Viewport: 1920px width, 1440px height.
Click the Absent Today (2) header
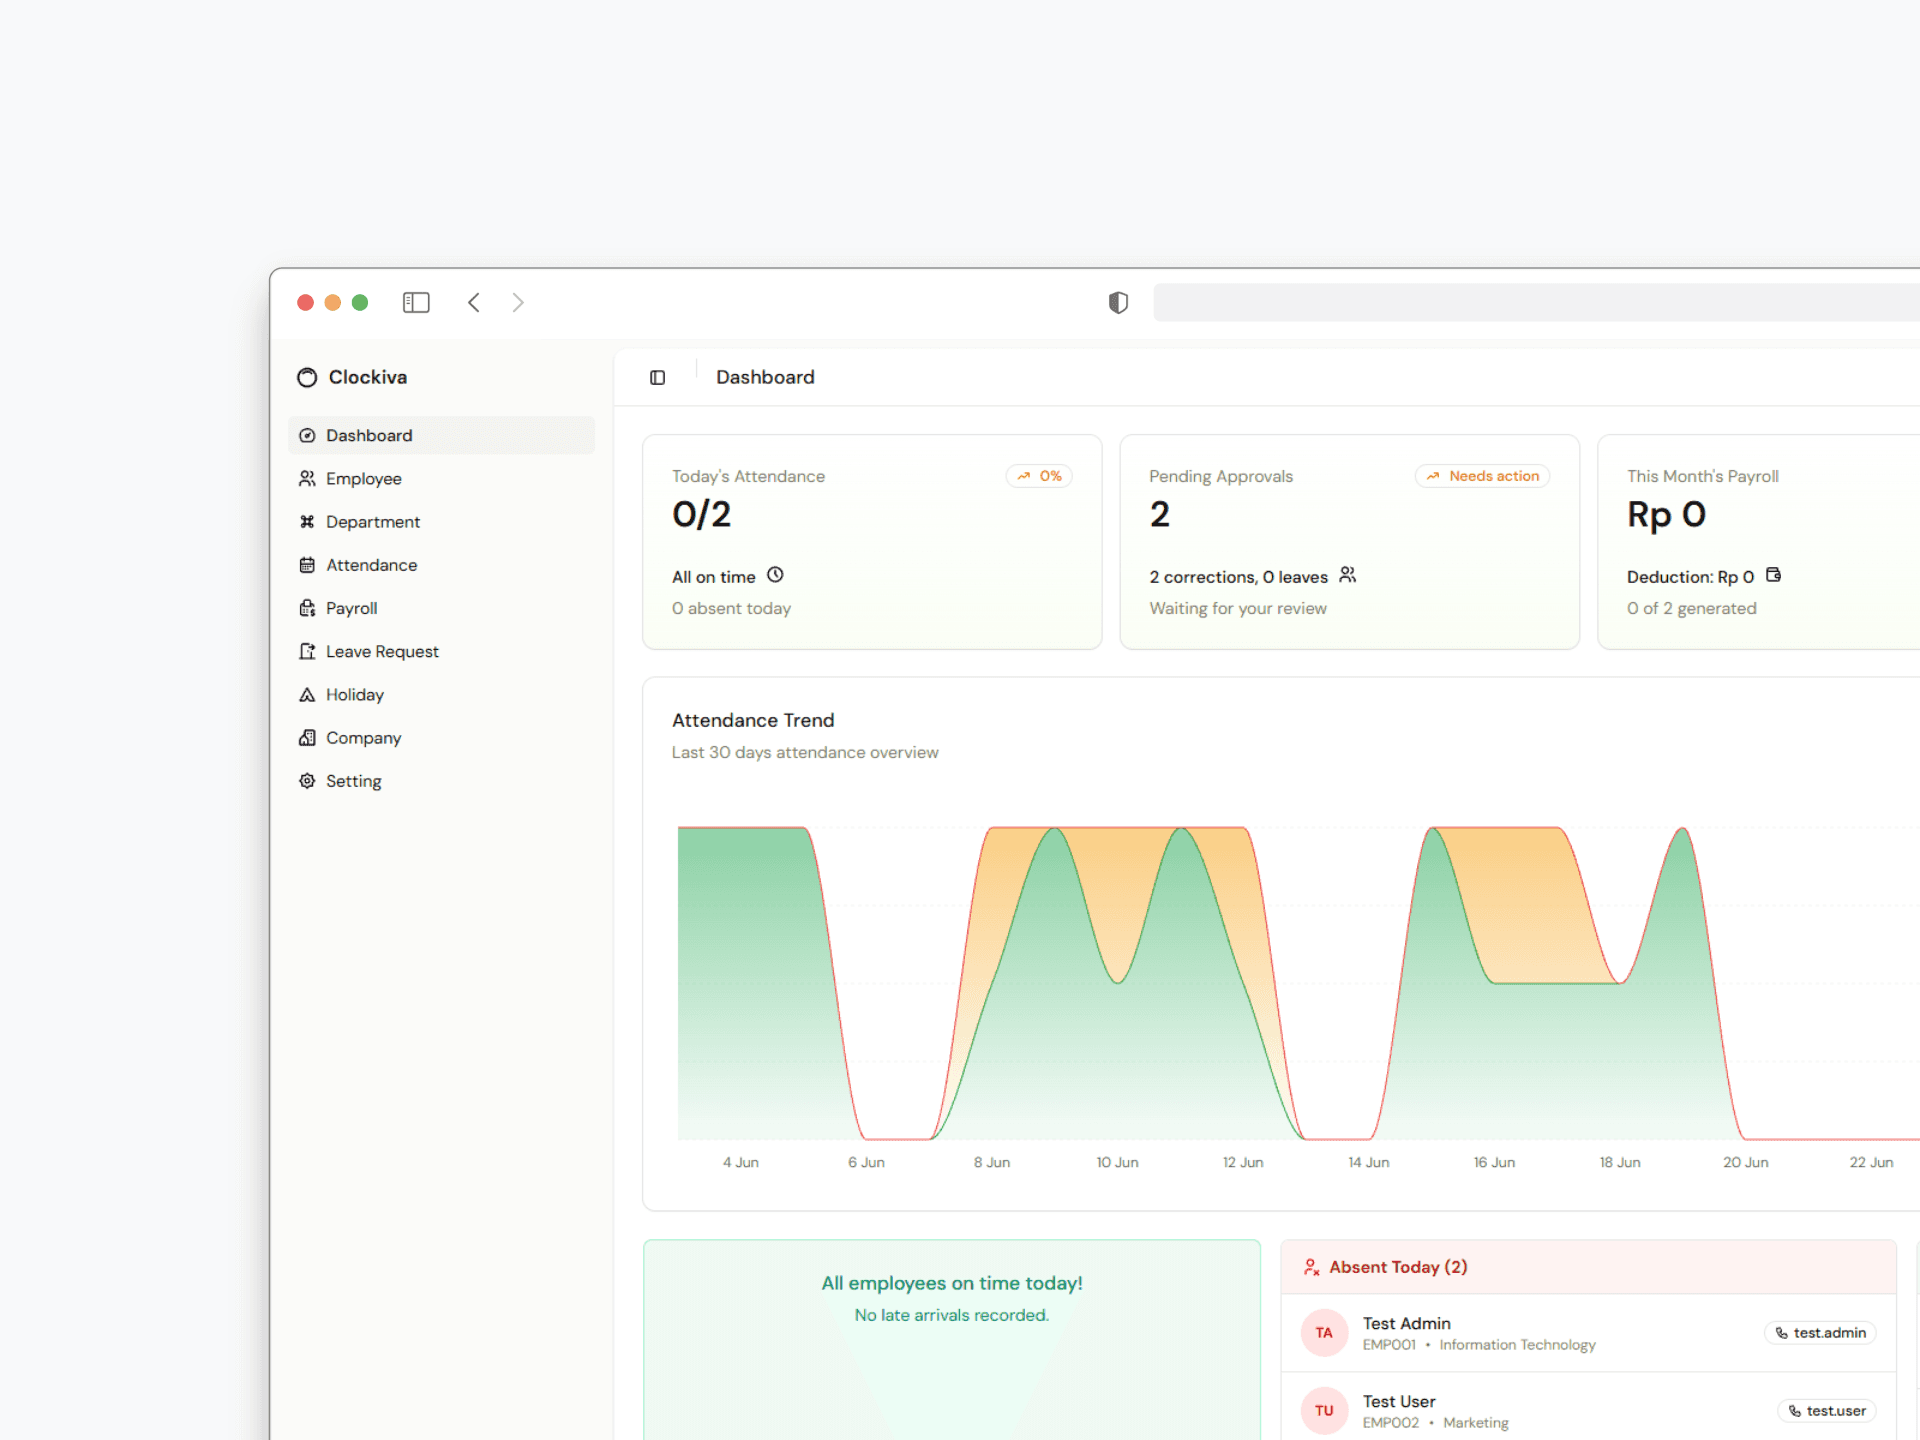click(1588, 1267)
